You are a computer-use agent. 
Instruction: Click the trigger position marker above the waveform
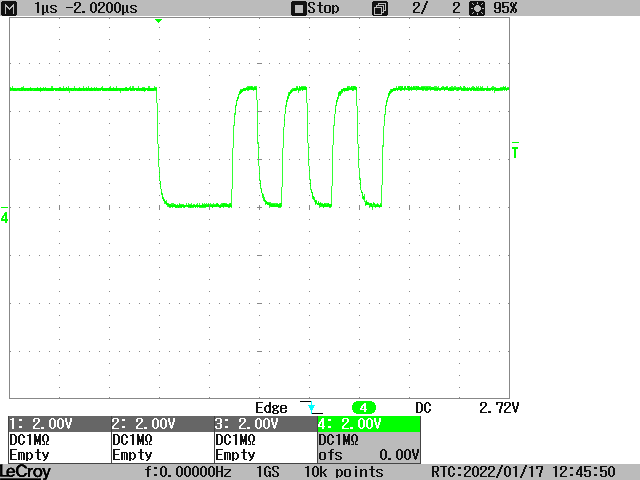(x=159, y=21)
